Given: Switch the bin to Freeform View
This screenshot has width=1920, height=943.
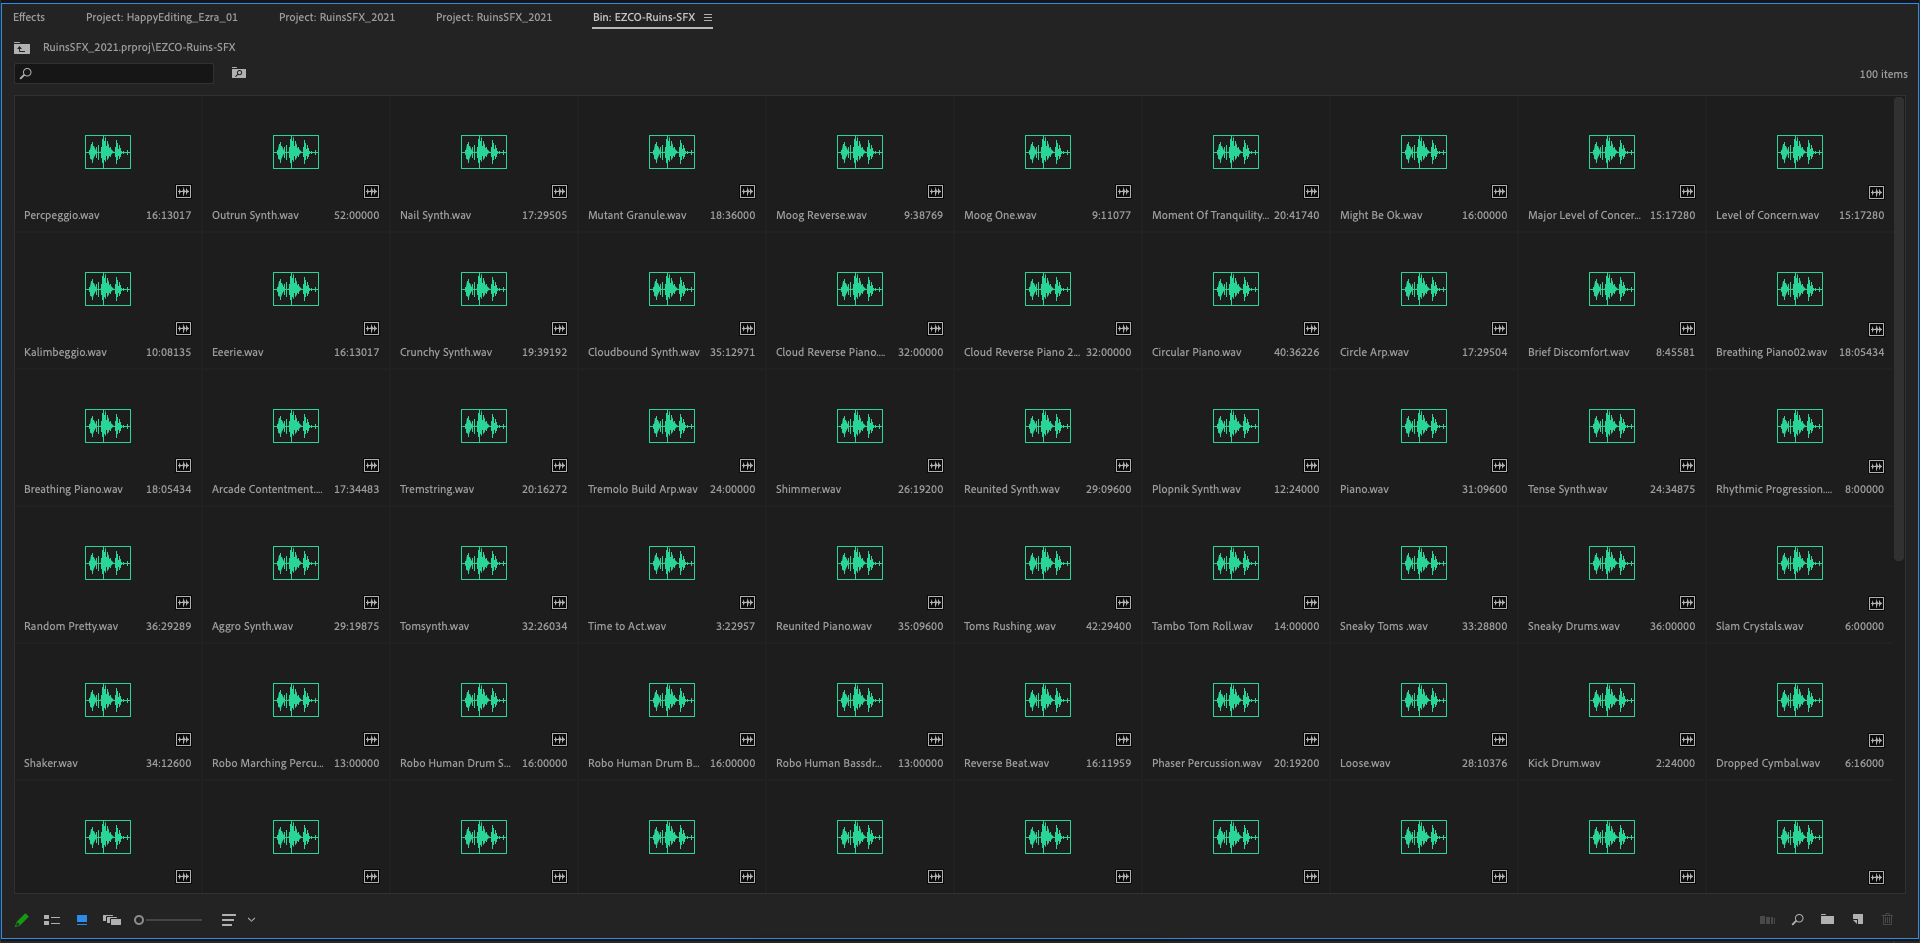Looking at the screenshot, I should tap(112, 920).
